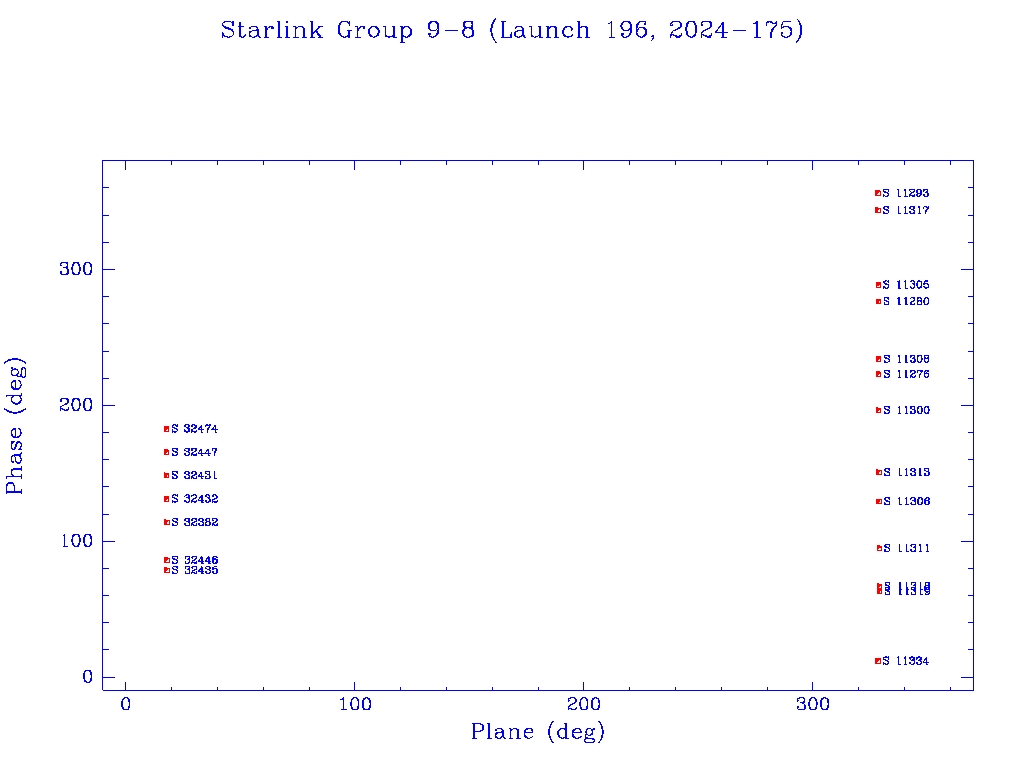This screenshot has width=1024, height=768.
Task: Select the 'S 11334' satellite label
Action: pos(906,661)
